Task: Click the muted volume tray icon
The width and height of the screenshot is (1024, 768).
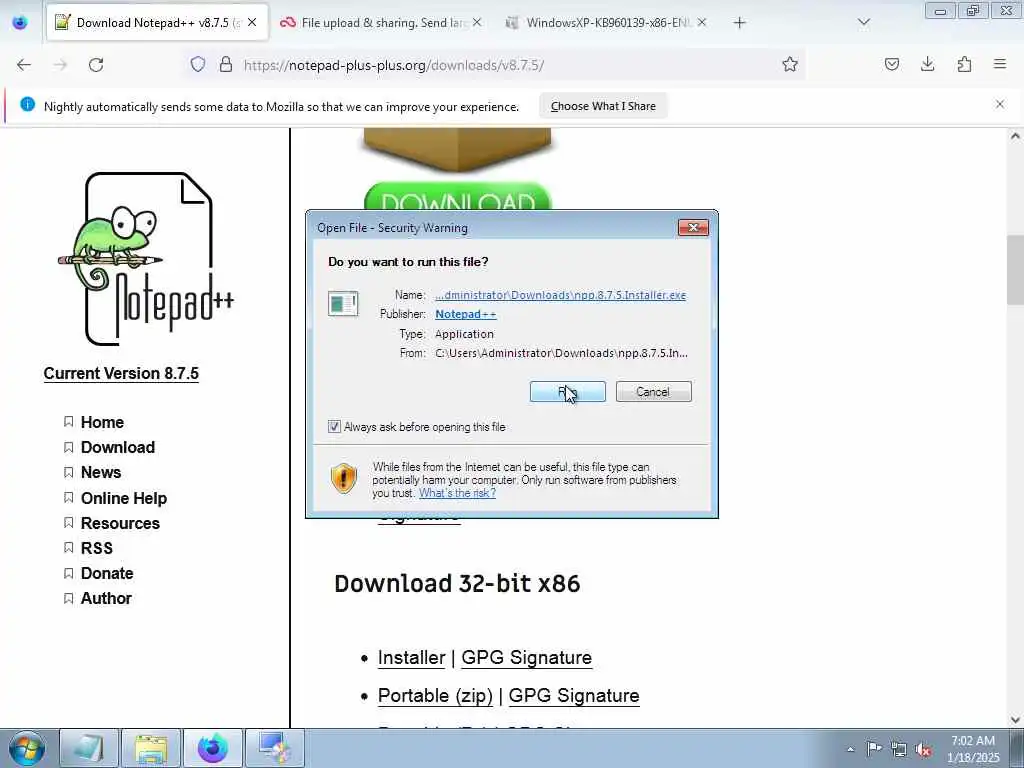Action: pos(923,750)
